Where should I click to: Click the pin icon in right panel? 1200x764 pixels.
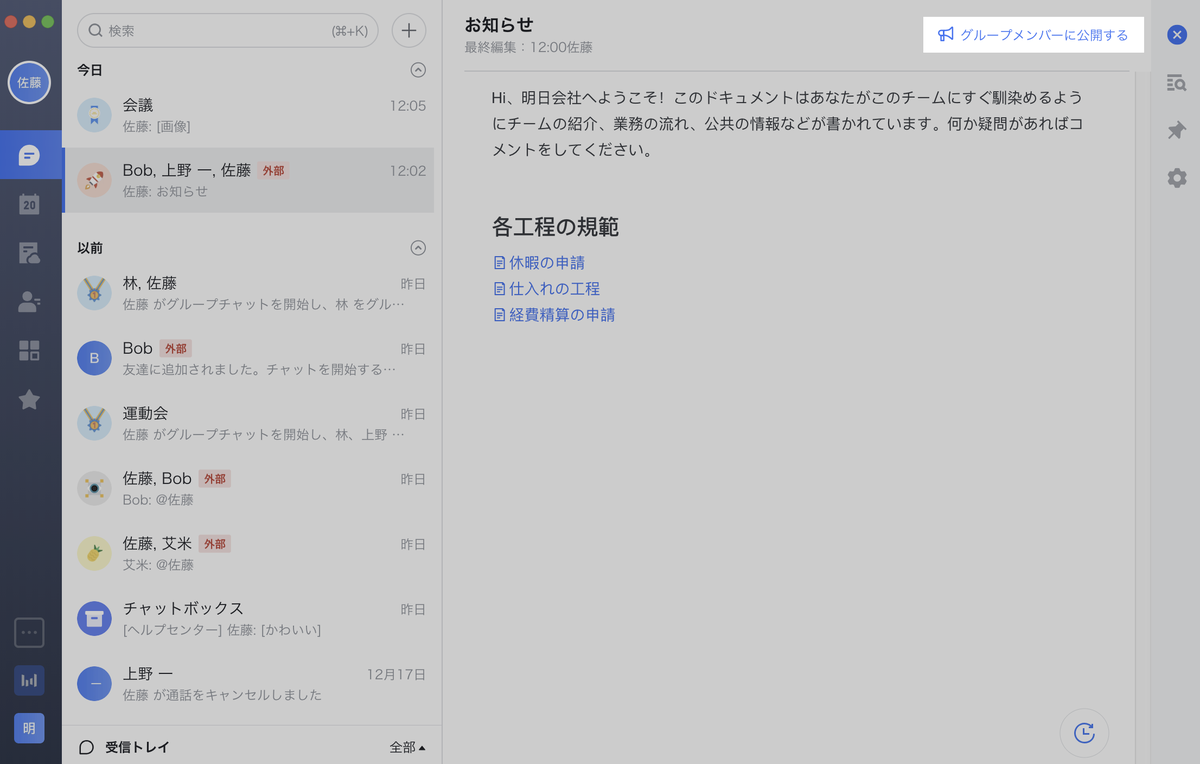click(1176, 130)
